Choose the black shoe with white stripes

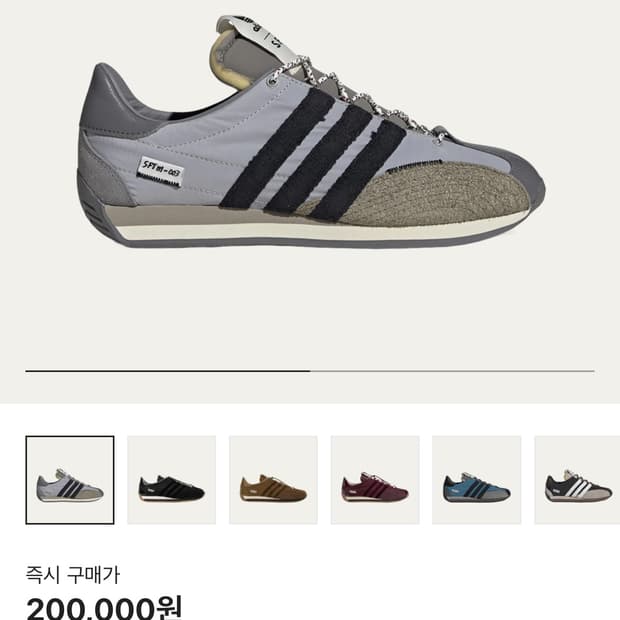pyautogui.click(x=577, y=480)
